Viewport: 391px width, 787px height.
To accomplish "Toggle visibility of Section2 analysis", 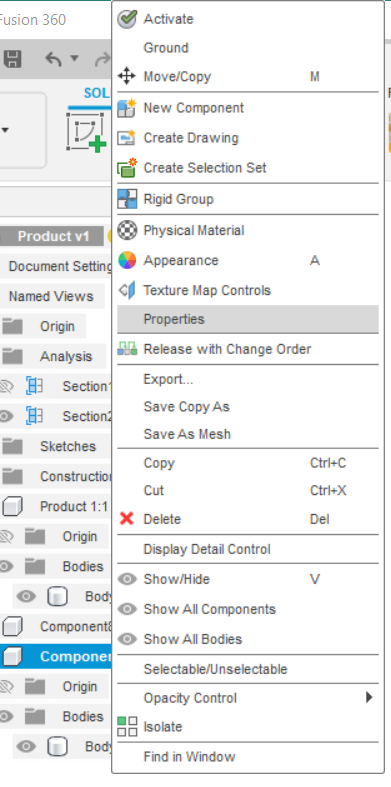I will pos(6,416).
